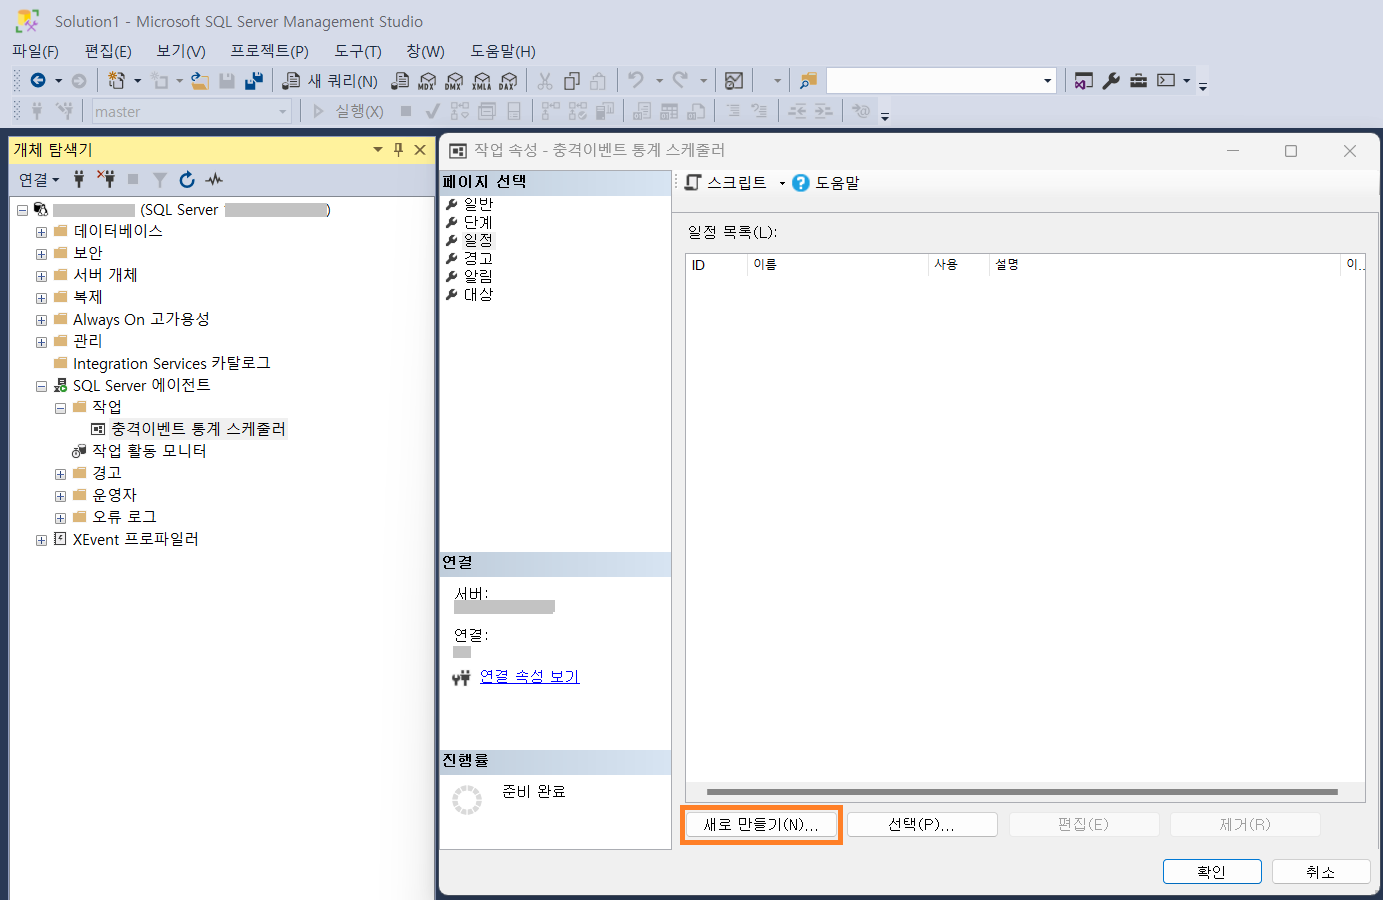Open the 보기(V) menu
The width and height of the screenshot is (1383, 900).
click(181, 51)
